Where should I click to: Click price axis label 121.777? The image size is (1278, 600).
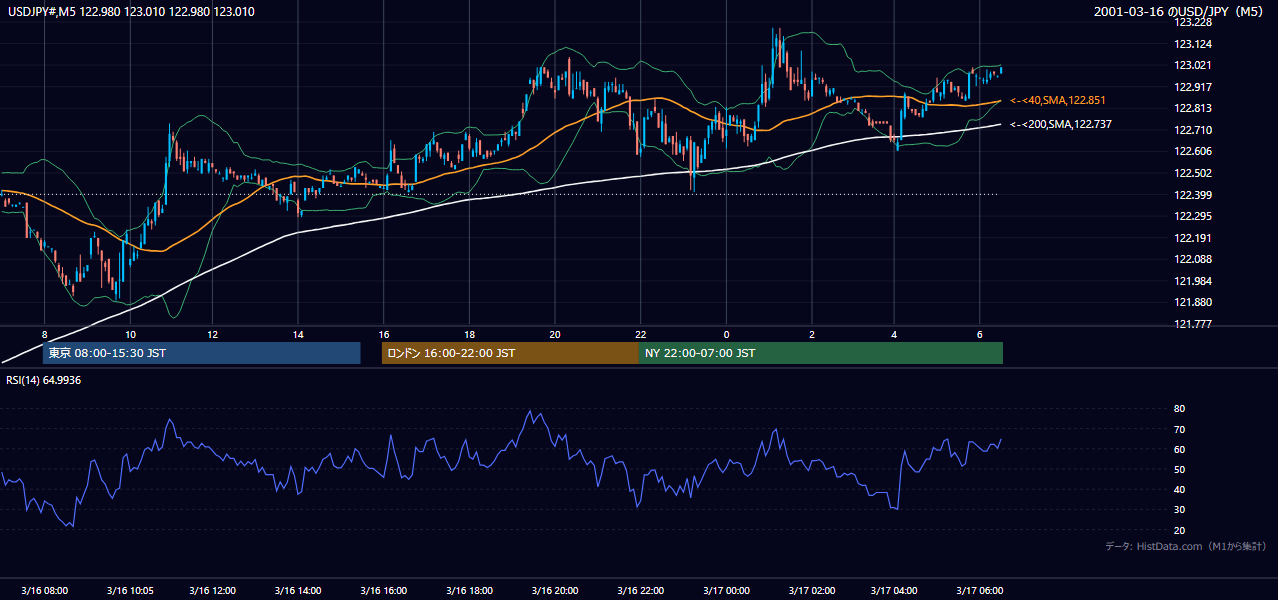pos(1194,324)
